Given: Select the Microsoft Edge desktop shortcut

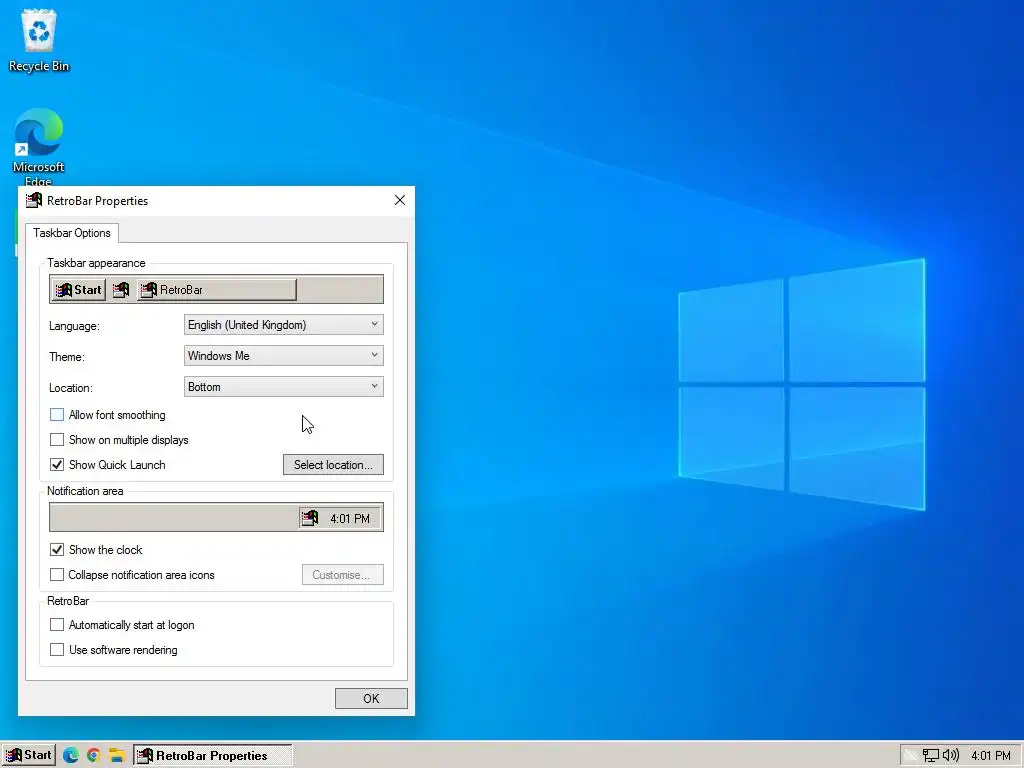Looking at the screenshot, I should 39,147.
